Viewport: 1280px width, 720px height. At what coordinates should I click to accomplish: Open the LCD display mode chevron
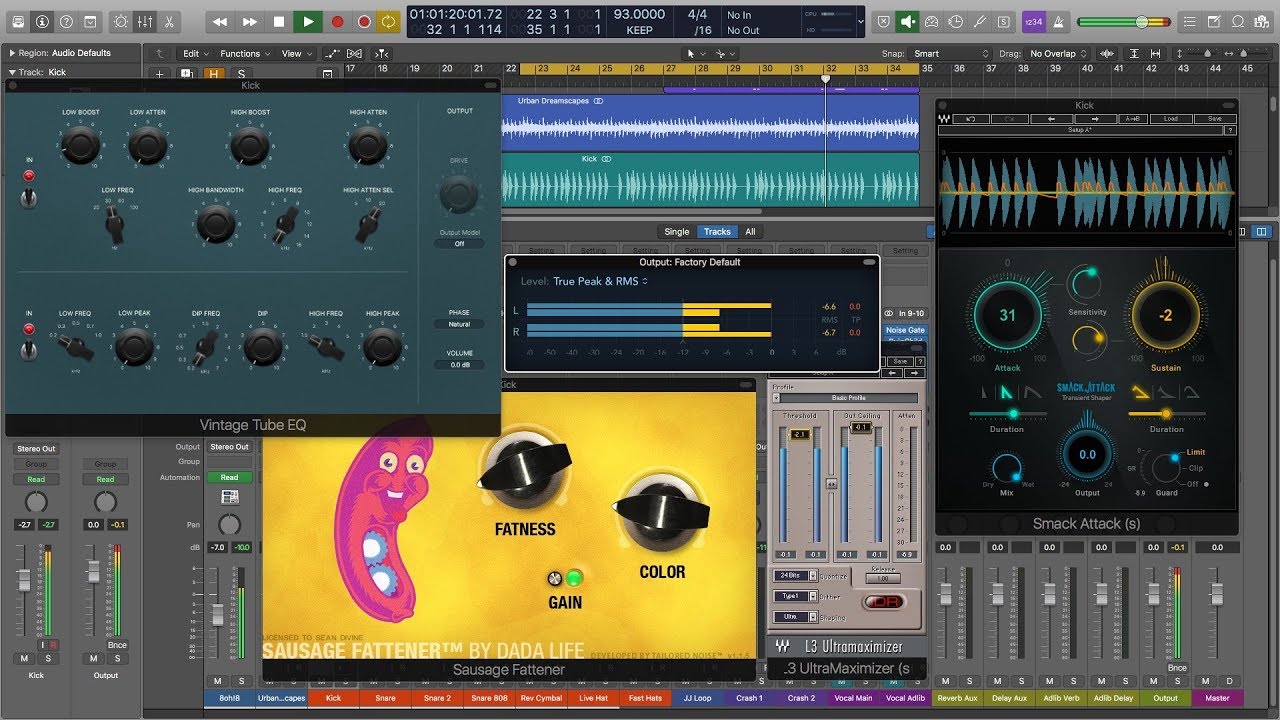tap(861, 21)
